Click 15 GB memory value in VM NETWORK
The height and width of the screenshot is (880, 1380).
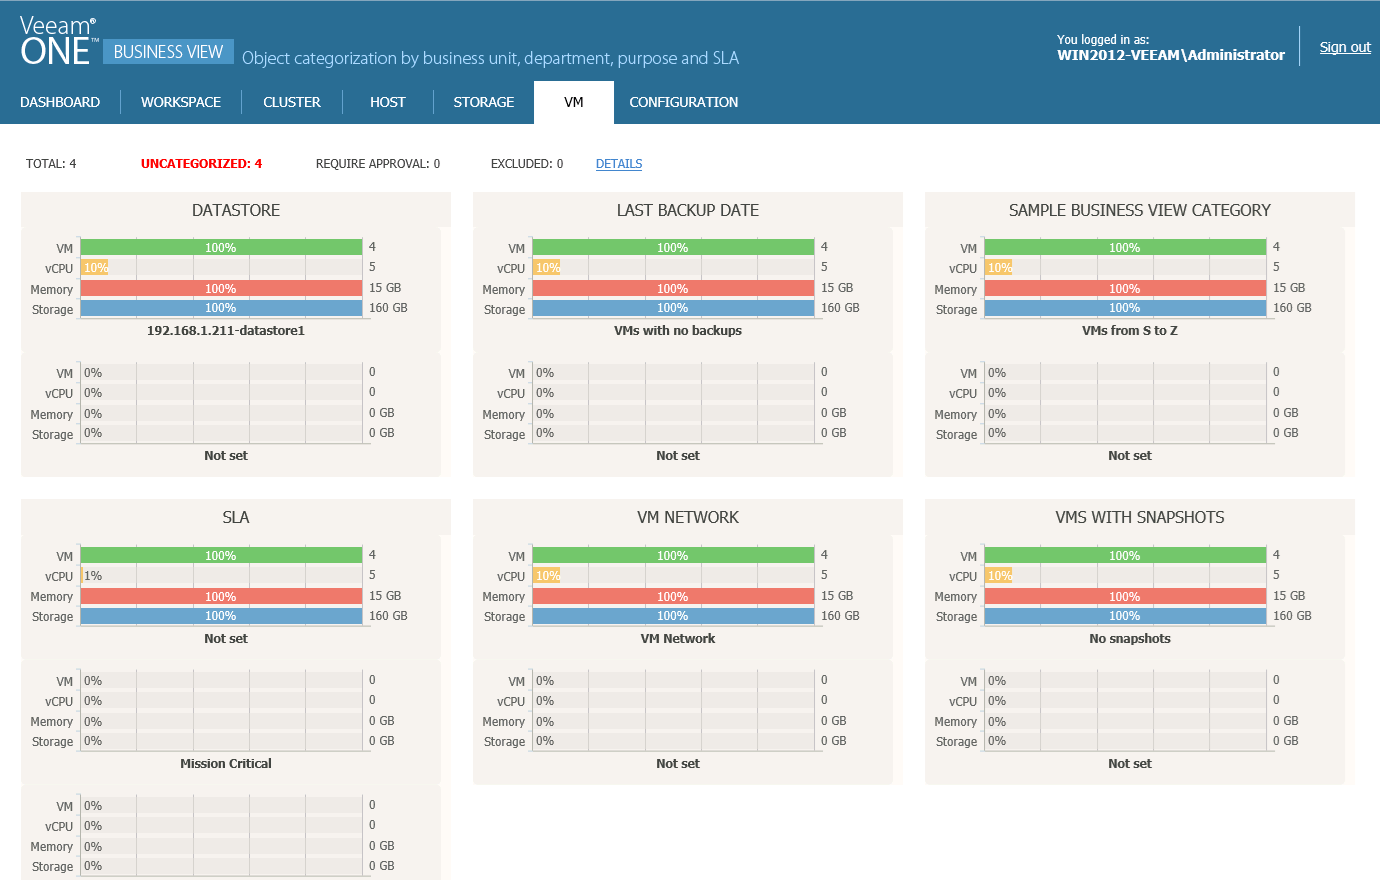(x=837, y=596)
